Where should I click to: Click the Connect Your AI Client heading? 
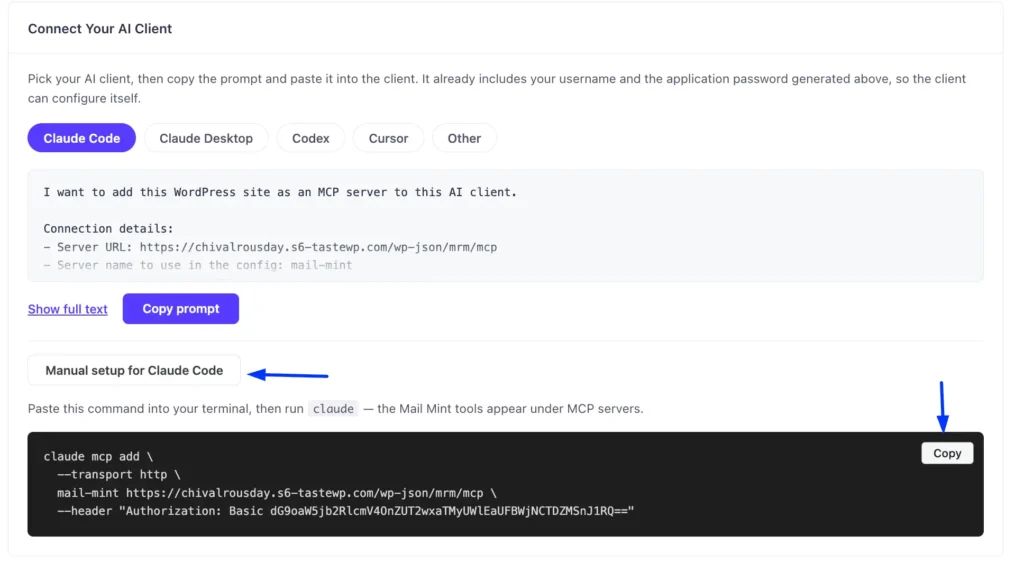tap(100, 29)
